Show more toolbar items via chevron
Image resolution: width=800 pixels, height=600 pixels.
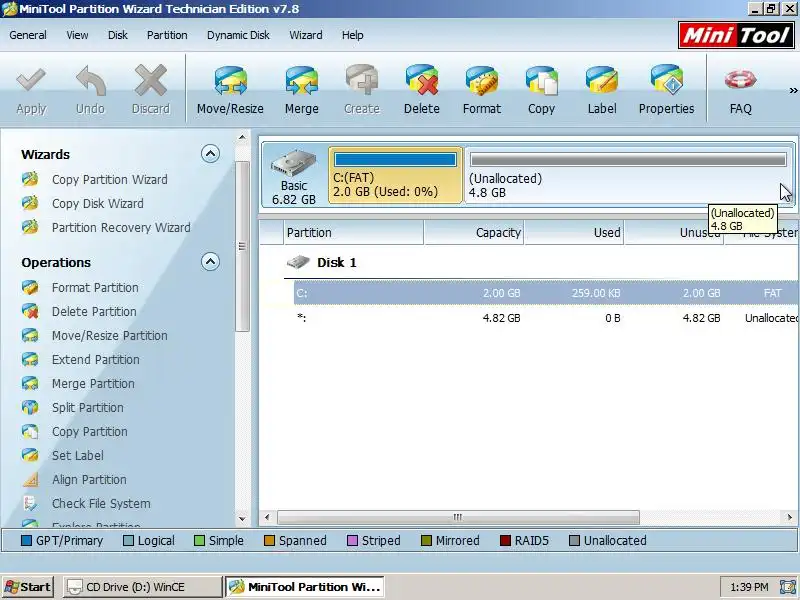[793, 91]
